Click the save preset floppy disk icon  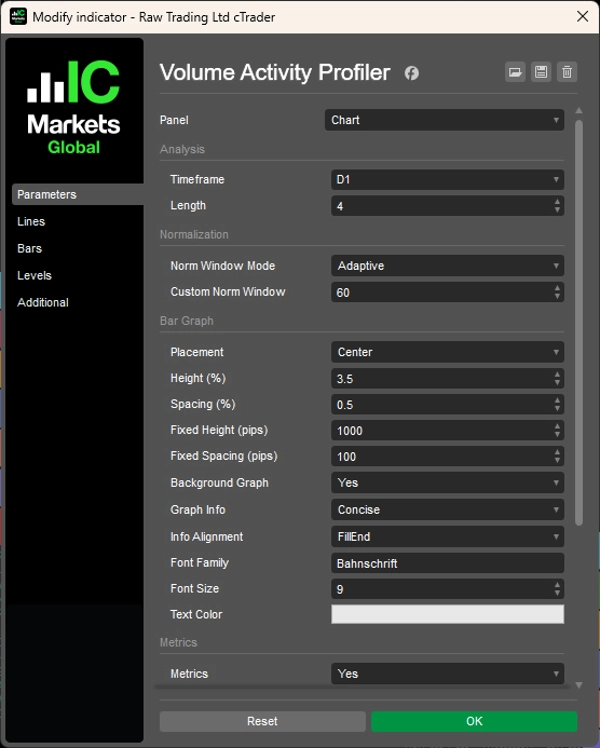coord(541,73)
